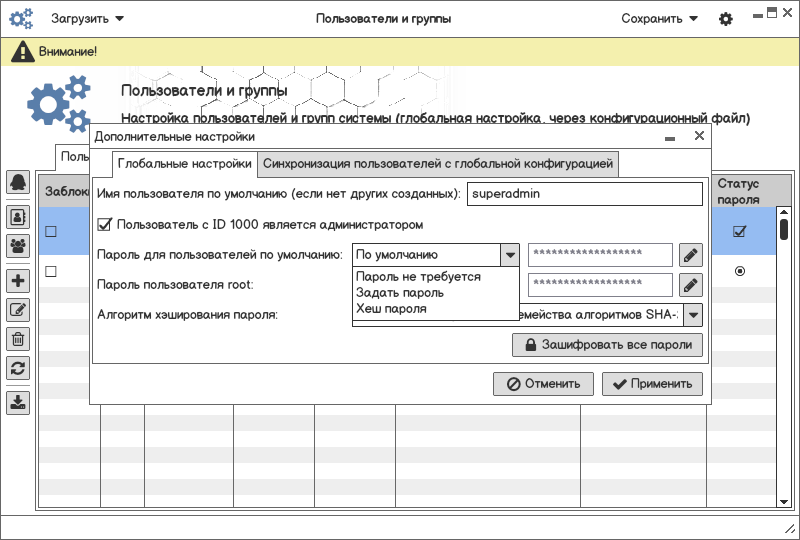Screen dimensions: 800x540
Task: Toggle 'ID 1000 is administrator' checkbox
Action: (105, 225)
